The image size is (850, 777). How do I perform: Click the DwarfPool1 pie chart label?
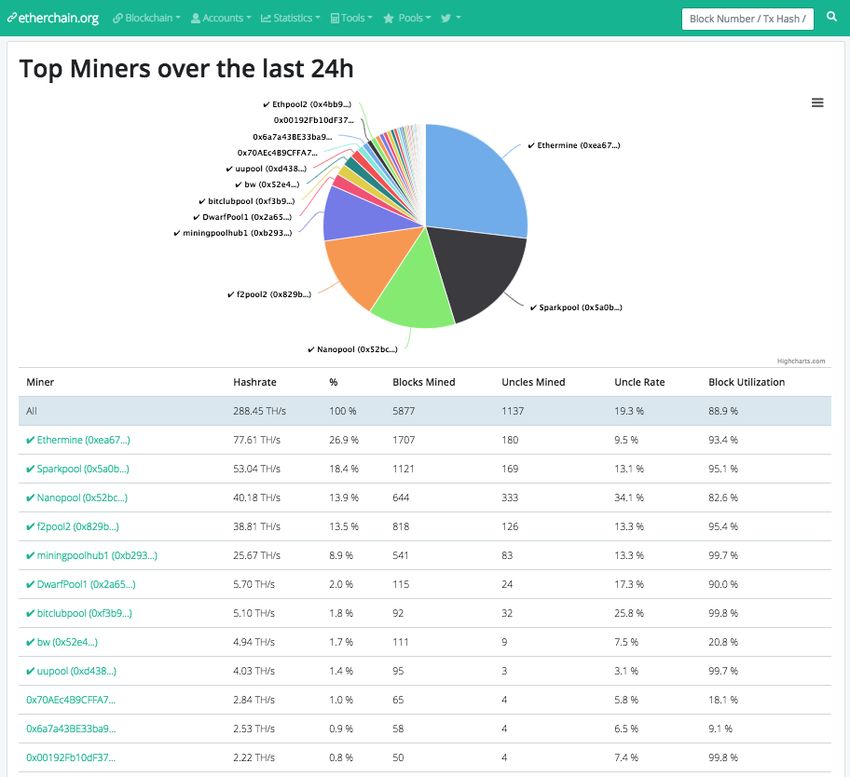[x=242, y=217]
